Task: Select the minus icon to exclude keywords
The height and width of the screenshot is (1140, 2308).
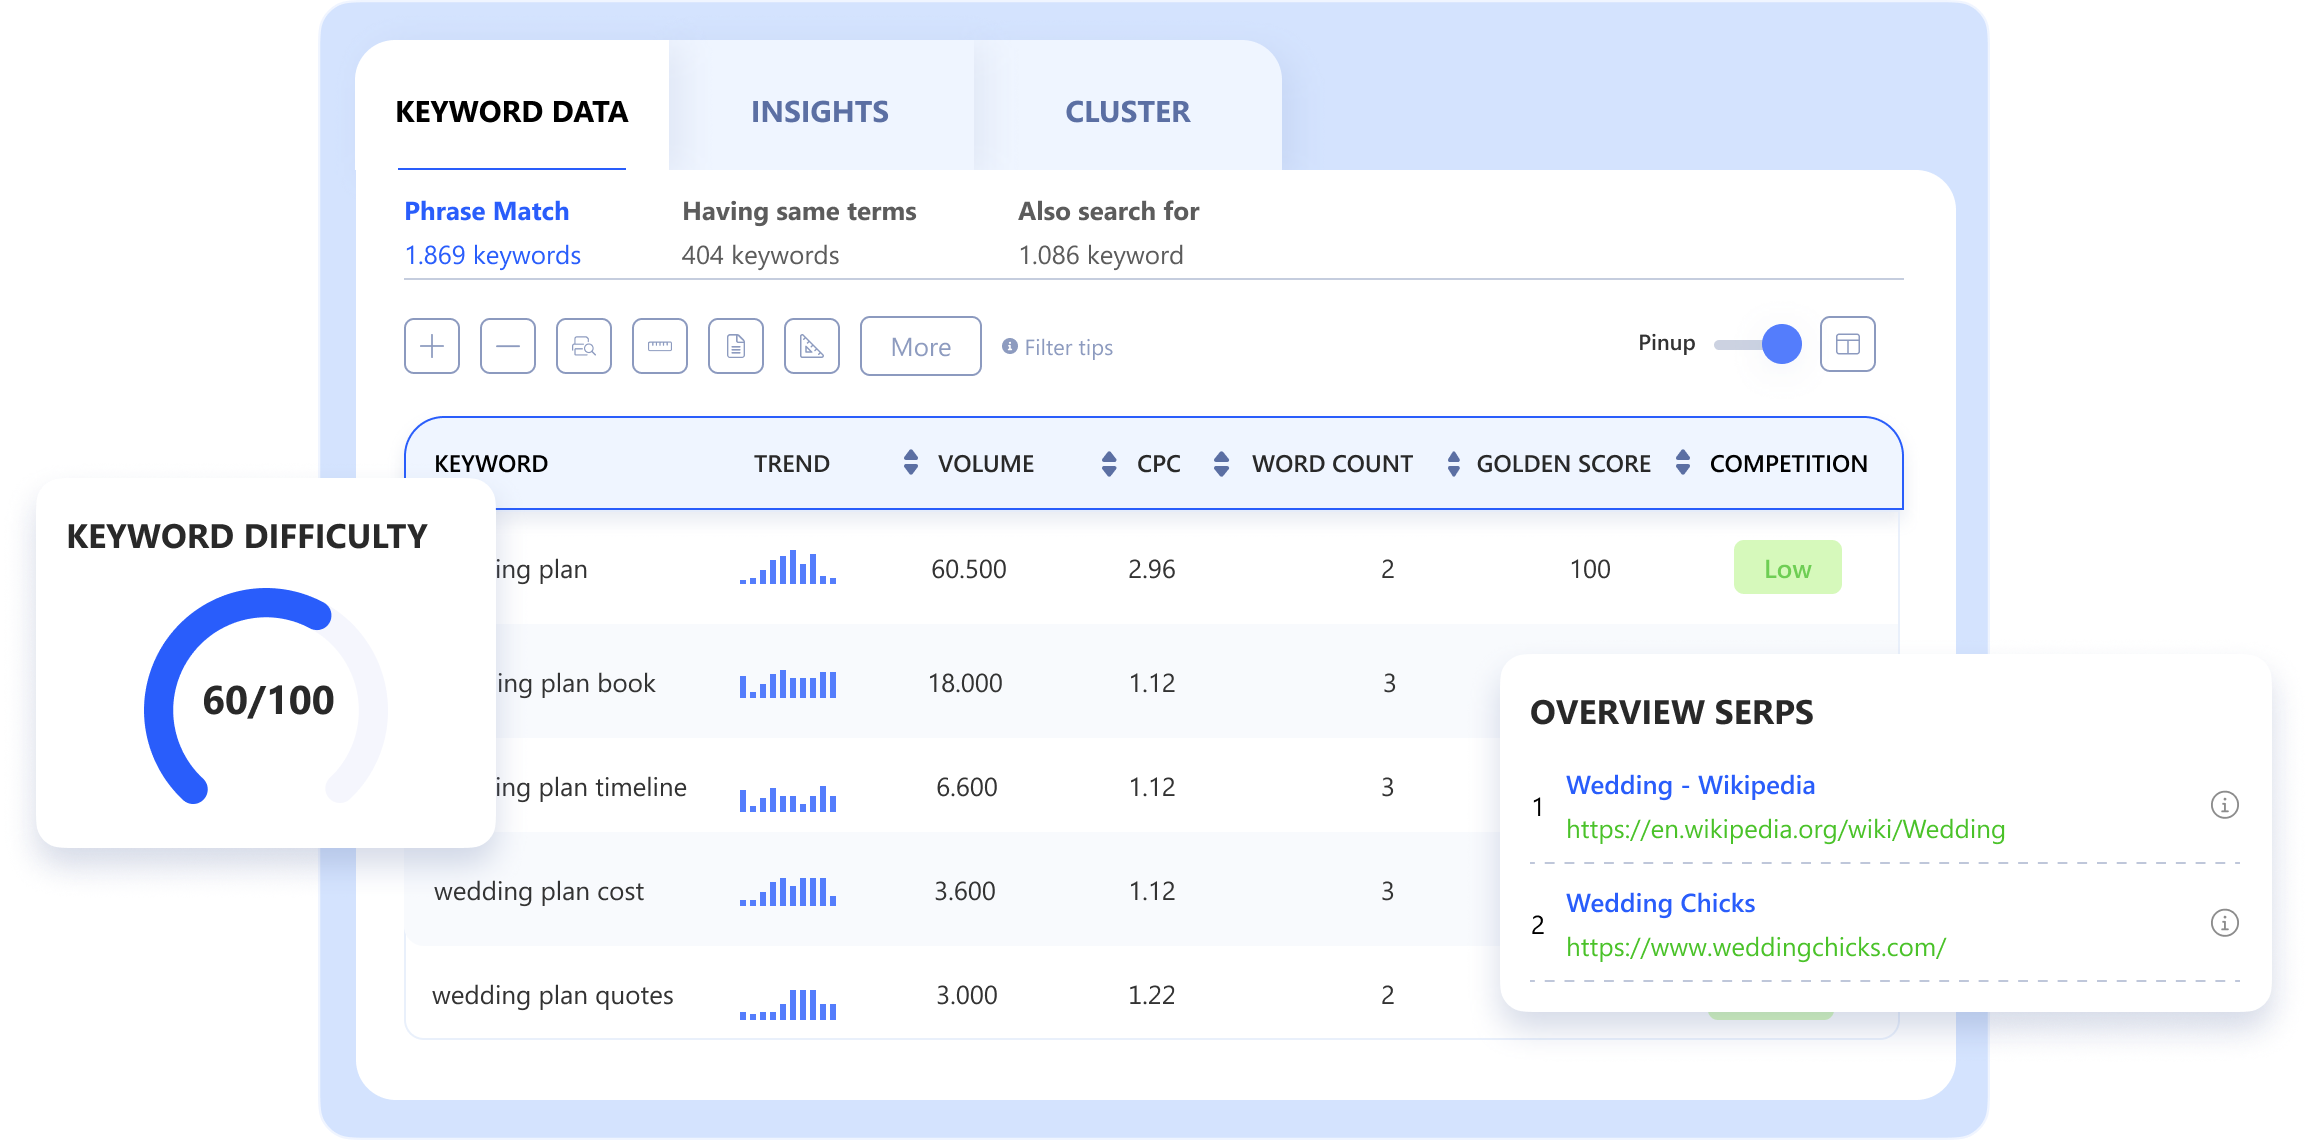Action: pyautogui.click(x=508, y=345)
